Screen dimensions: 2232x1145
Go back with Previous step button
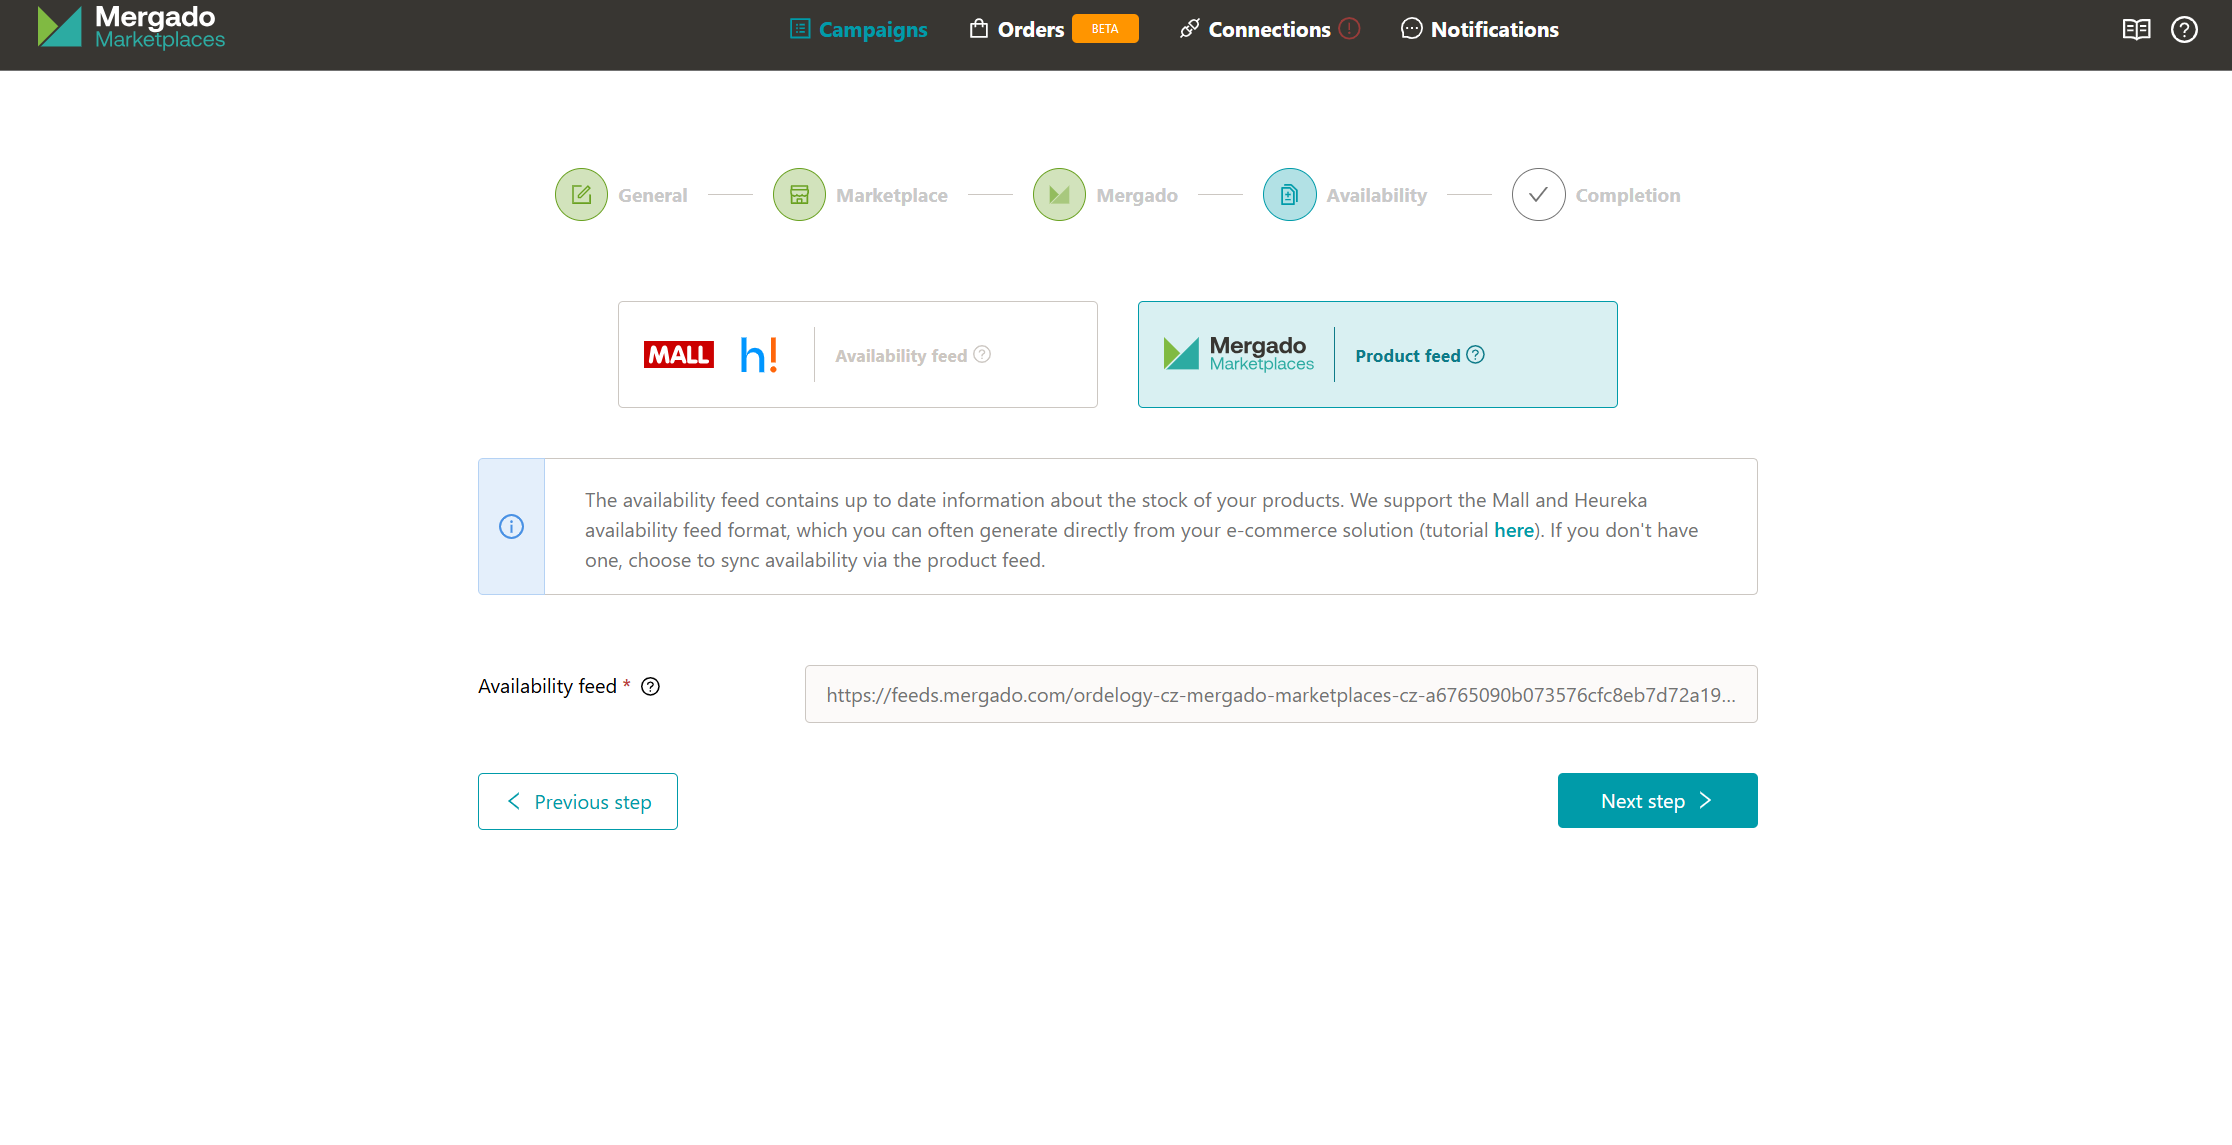tap(578, 801)
